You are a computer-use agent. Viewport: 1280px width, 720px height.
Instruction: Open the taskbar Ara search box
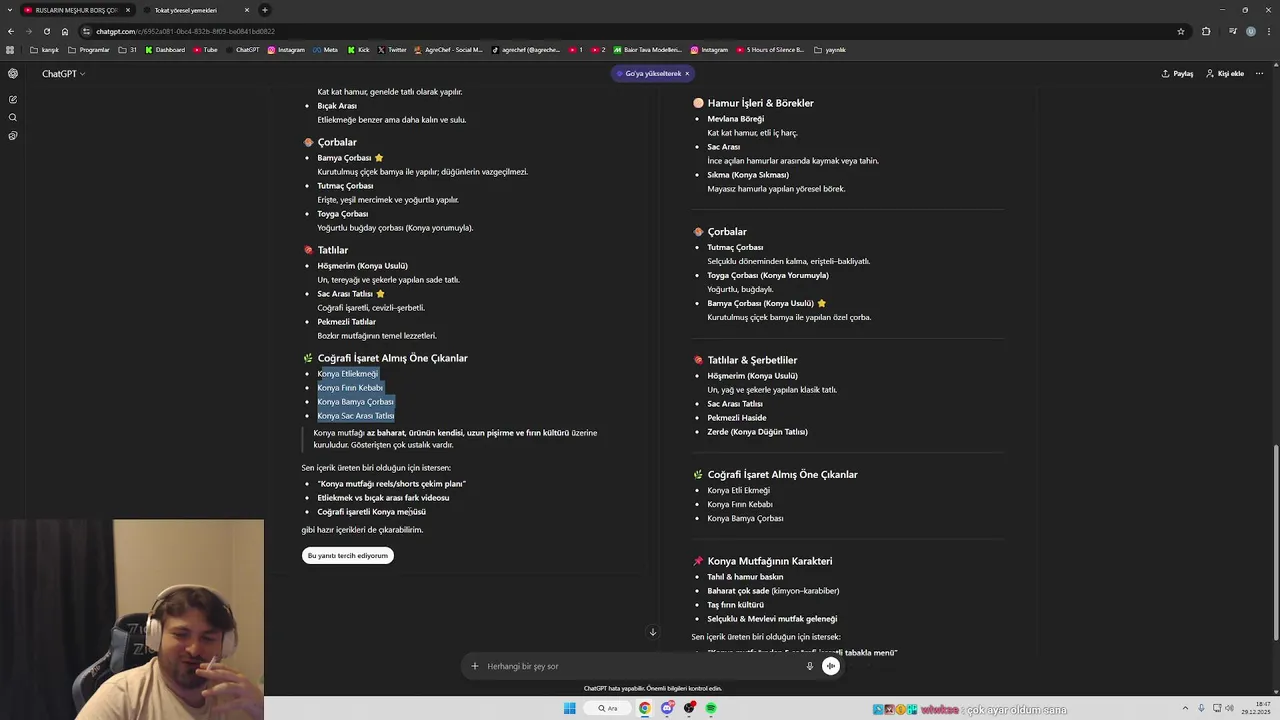[608, 708]
